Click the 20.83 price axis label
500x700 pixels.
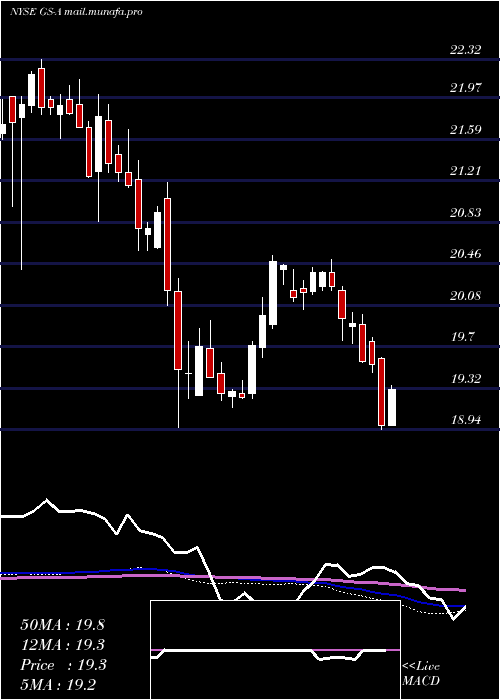pyautogui.click(x=466, y=213)
